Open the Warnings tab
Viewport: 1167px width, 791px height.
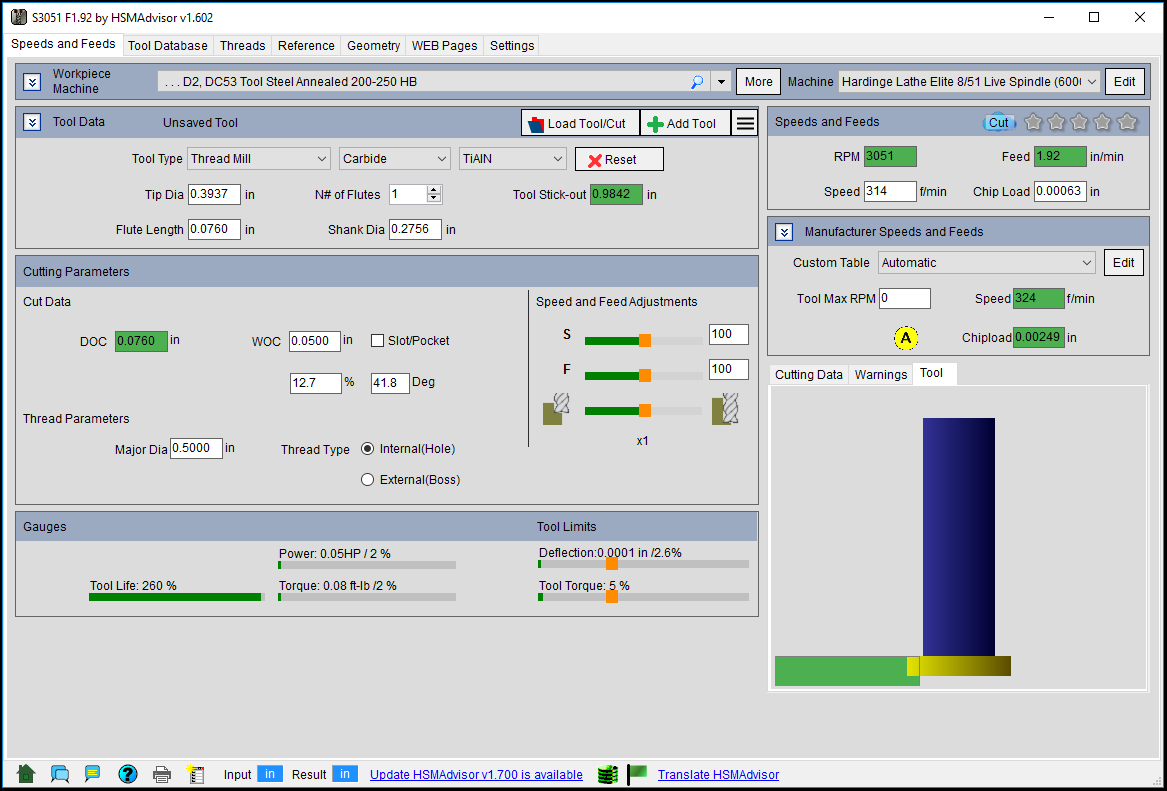[880, 374]
